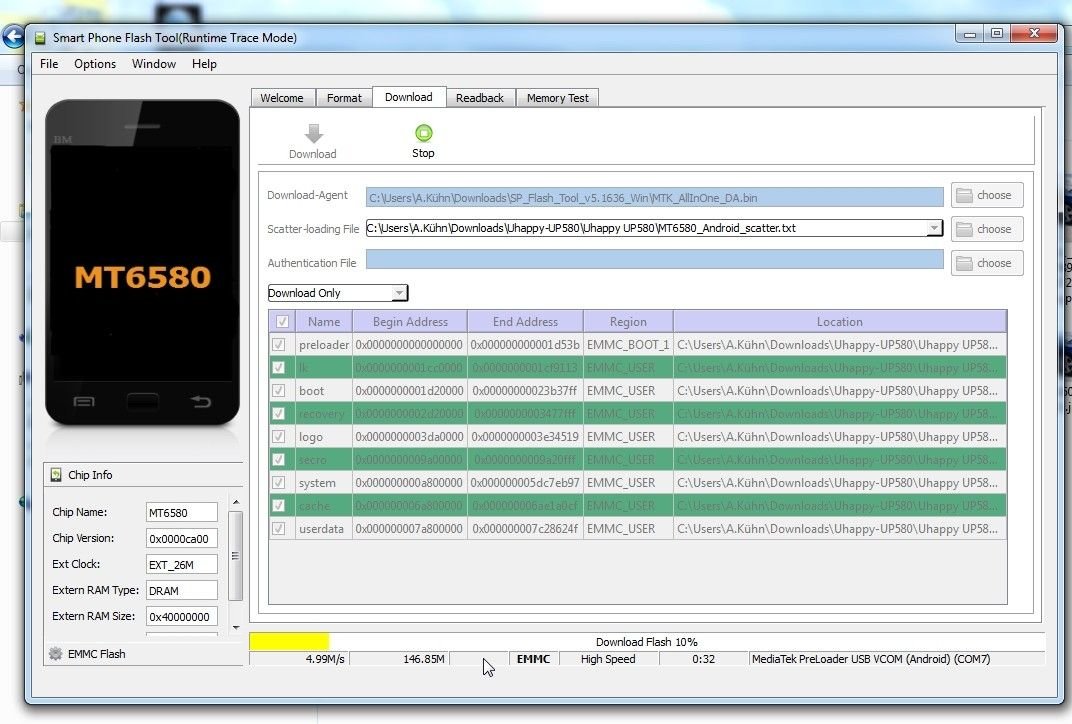Viewport: 1072px width, 724px height.
Task: Toggle the lk row checkbox
Action: (x=278, y=367)
